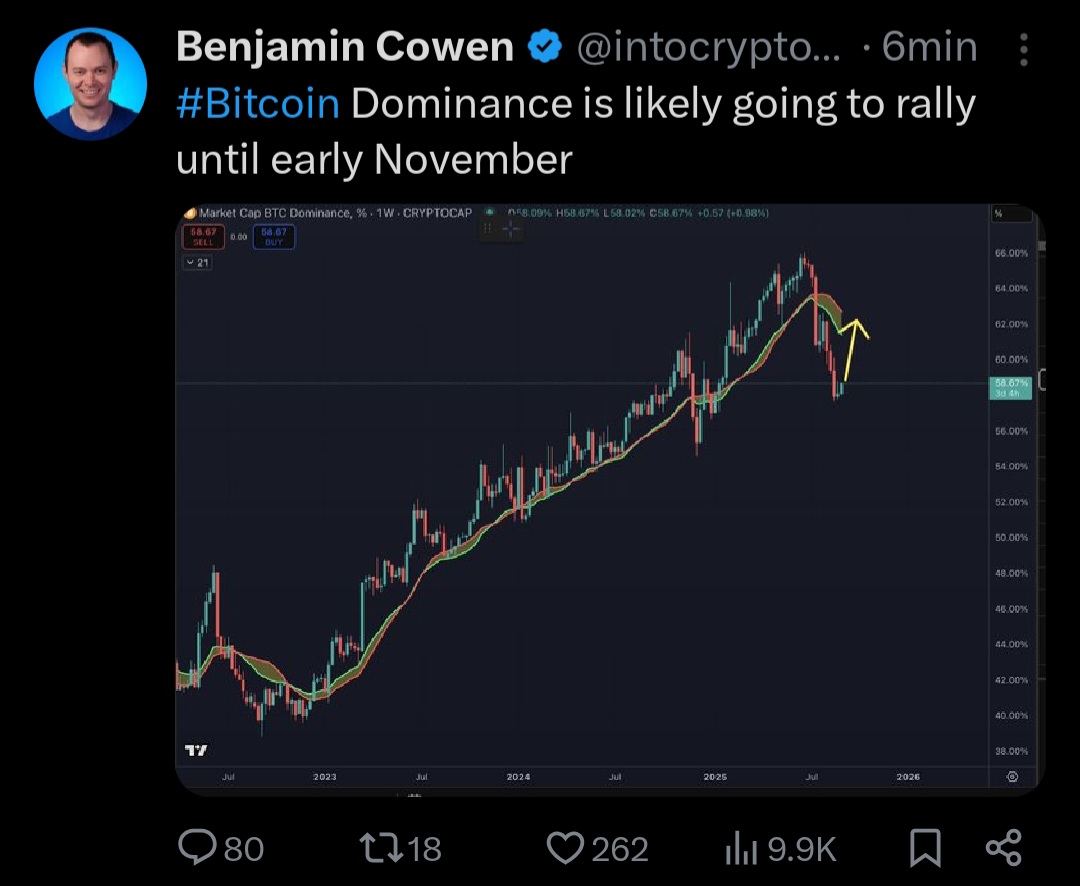
Task: Click the blue verified badge icon
Action: (545, 47)
